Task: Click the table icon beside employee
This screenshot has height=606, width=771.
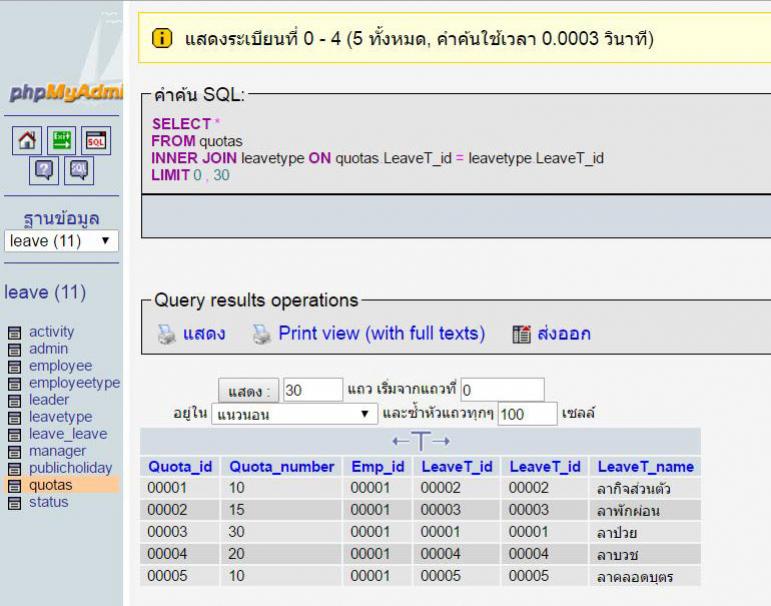Action: point(14,367)
